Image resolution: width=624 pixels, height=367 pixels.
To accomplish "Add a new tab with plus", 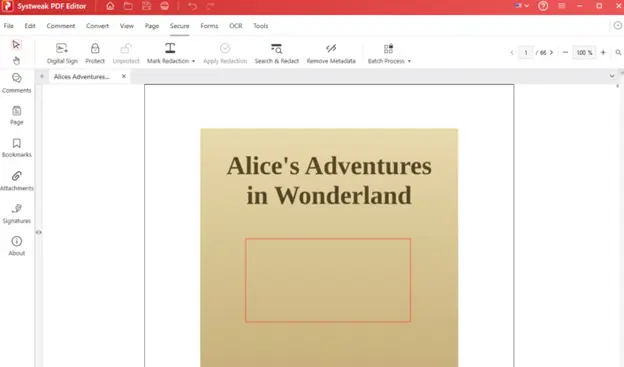I will pos(42,76).
